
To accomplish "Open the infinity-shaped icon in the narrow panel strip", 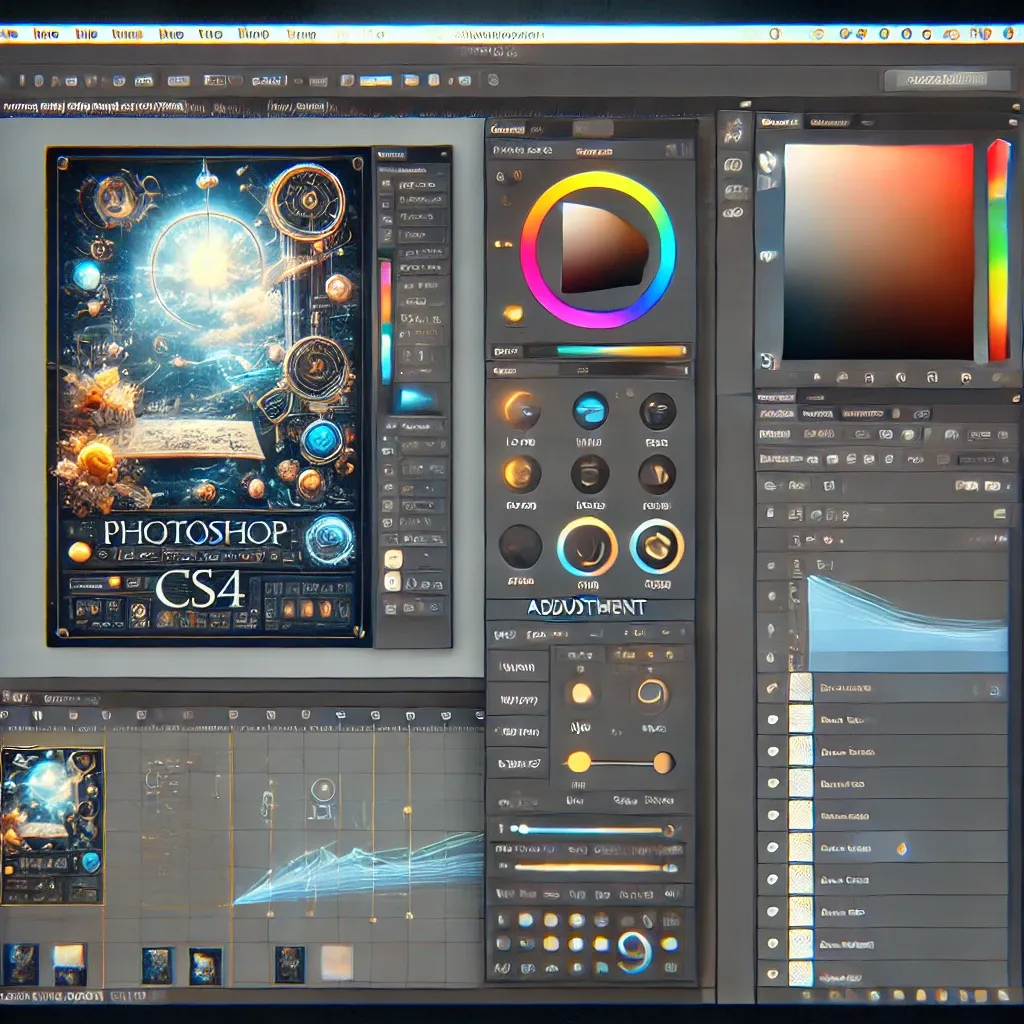I will click(733, 212).
